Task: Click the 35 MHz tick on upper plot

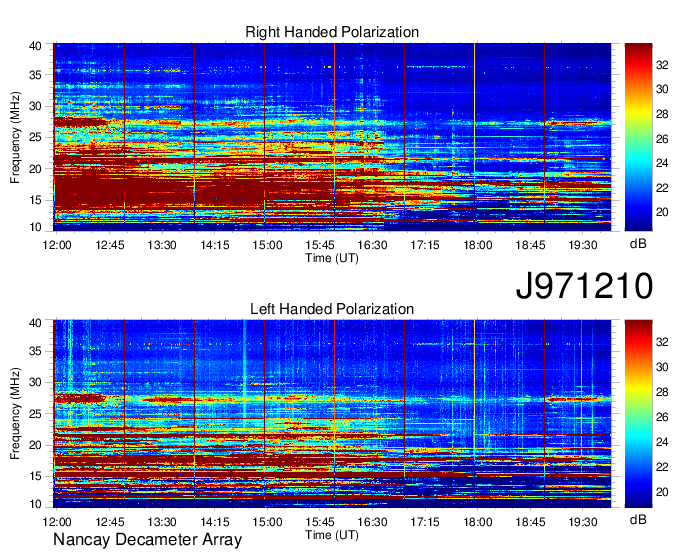Action: click(x=35, y=75)
